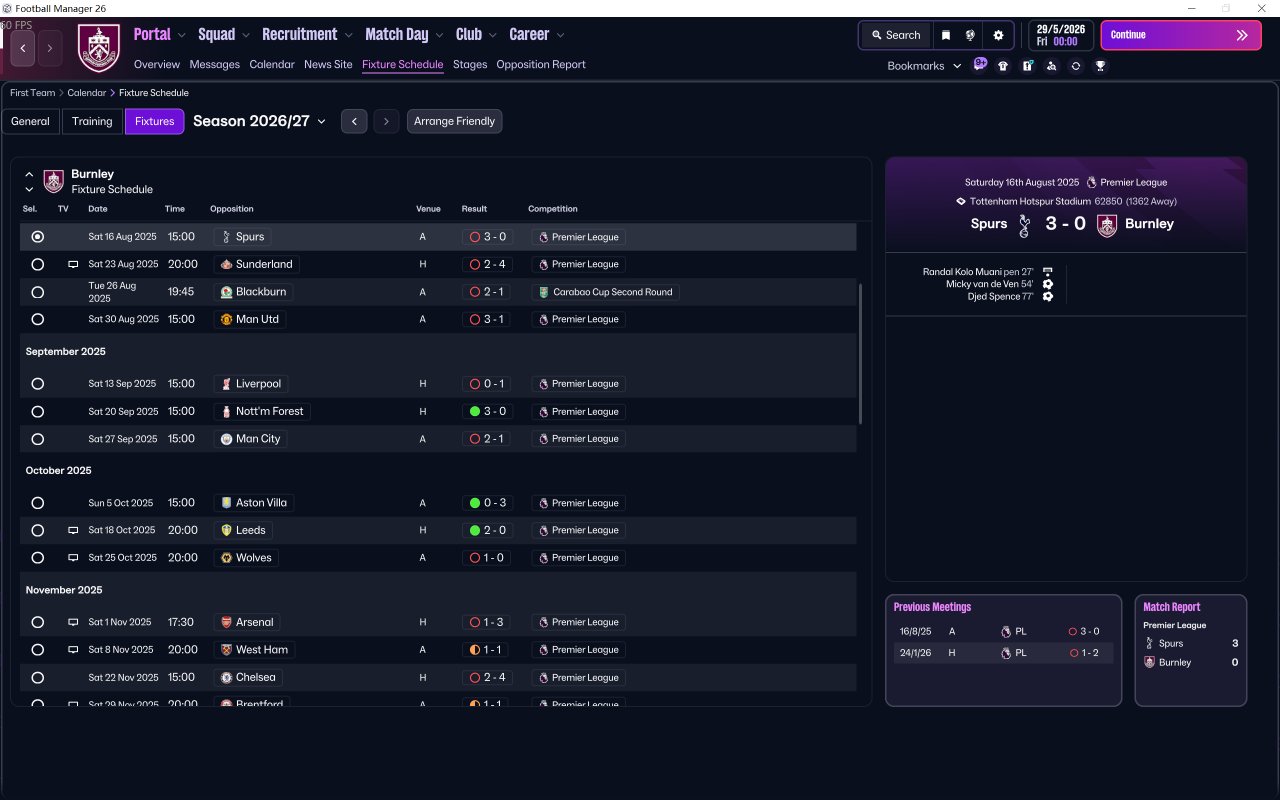Viewport: 1280px width, 800px height.
Task: Go forward using the header forward arrow
Action: click(50, 48)
